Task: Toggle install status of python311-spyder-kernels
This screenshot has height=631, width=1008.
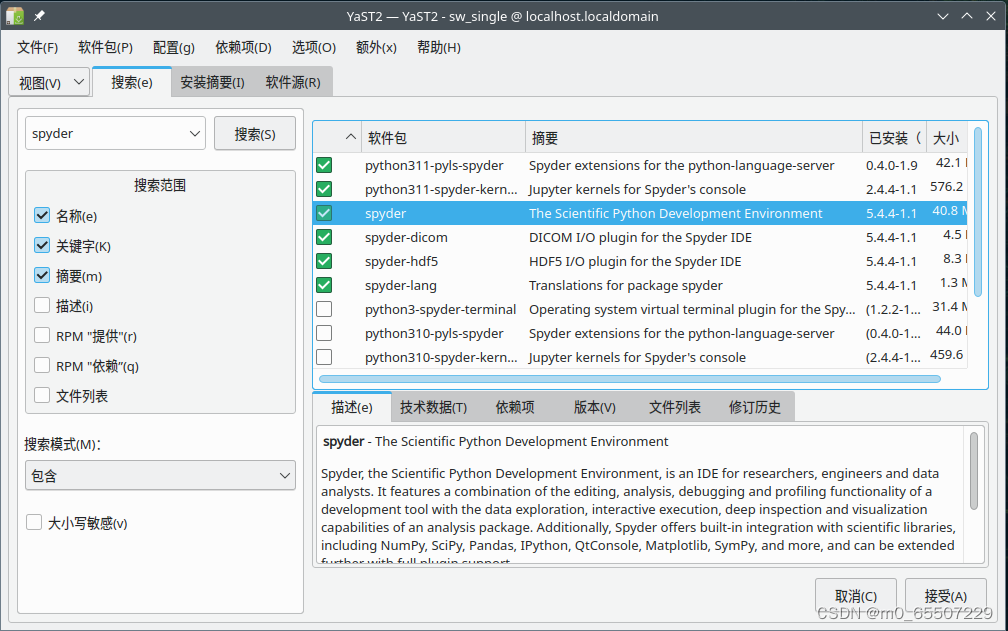Action: 324,189
